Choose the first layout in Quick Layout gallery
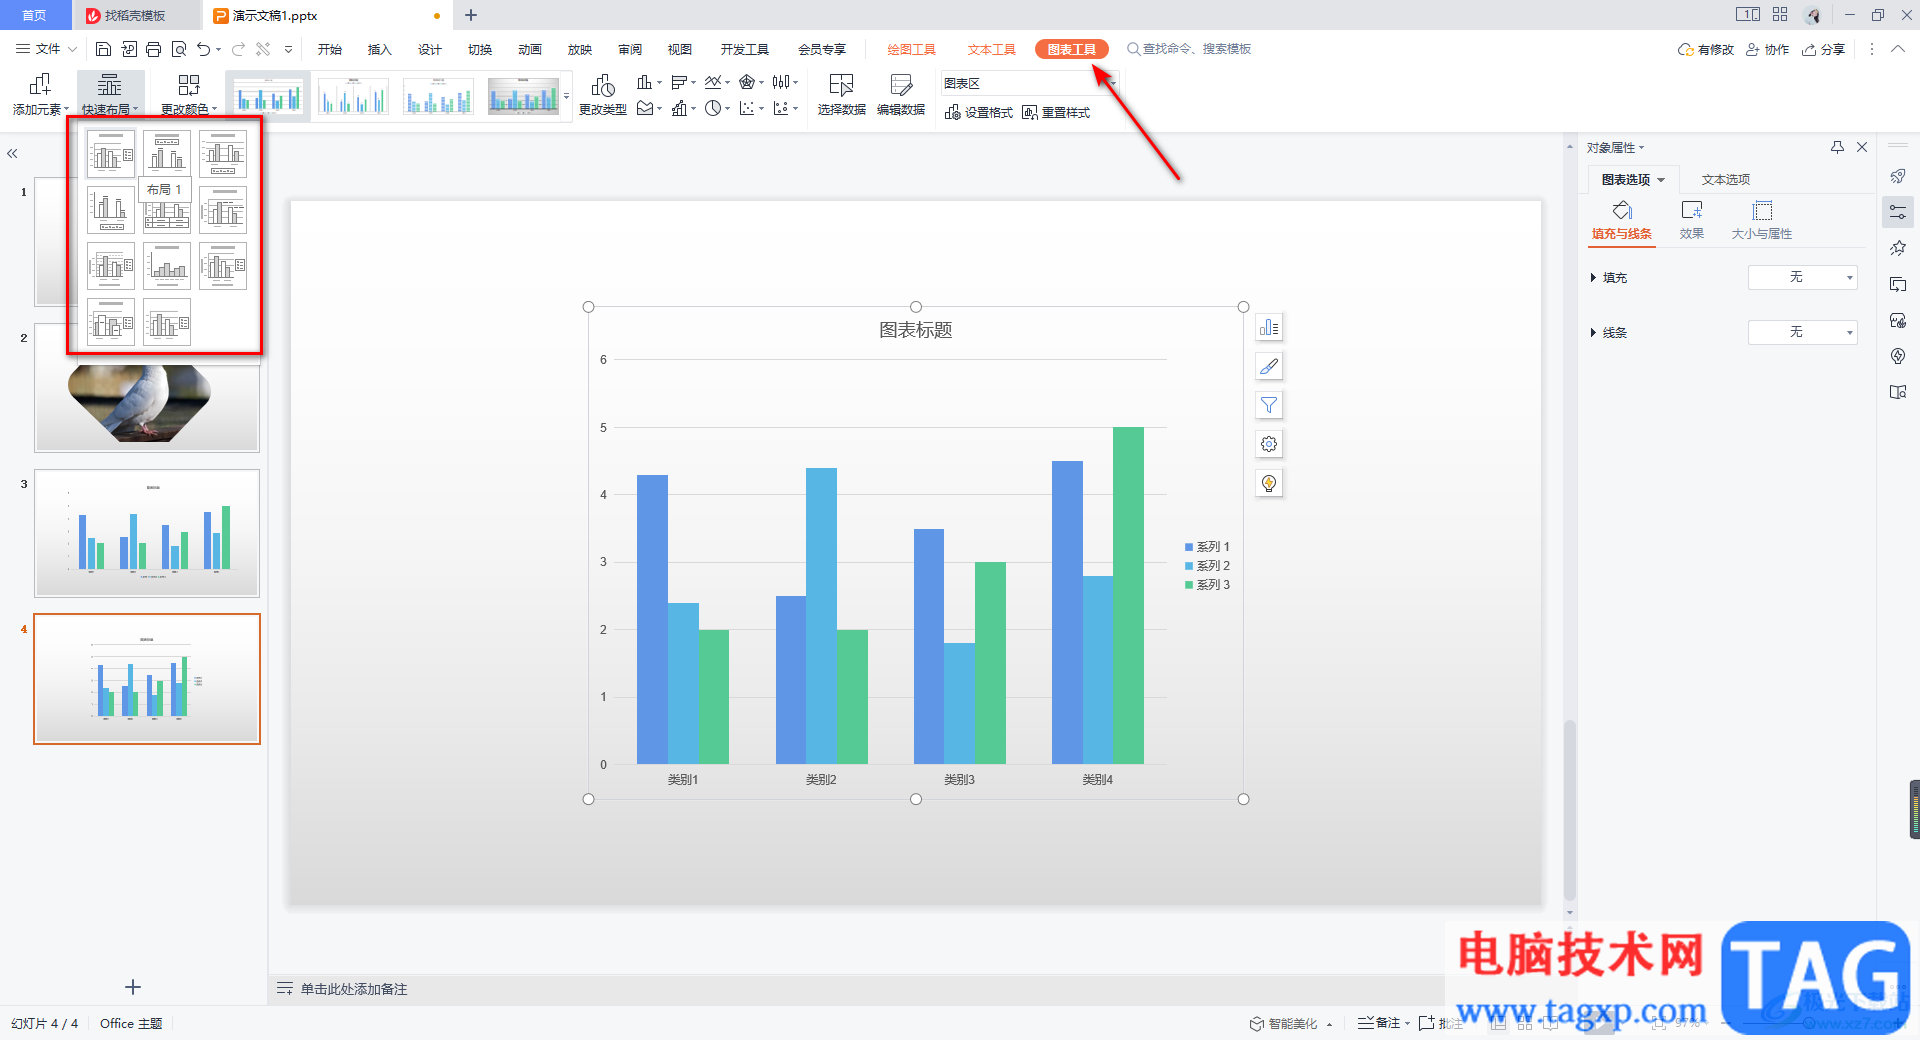 click(111, 154)
